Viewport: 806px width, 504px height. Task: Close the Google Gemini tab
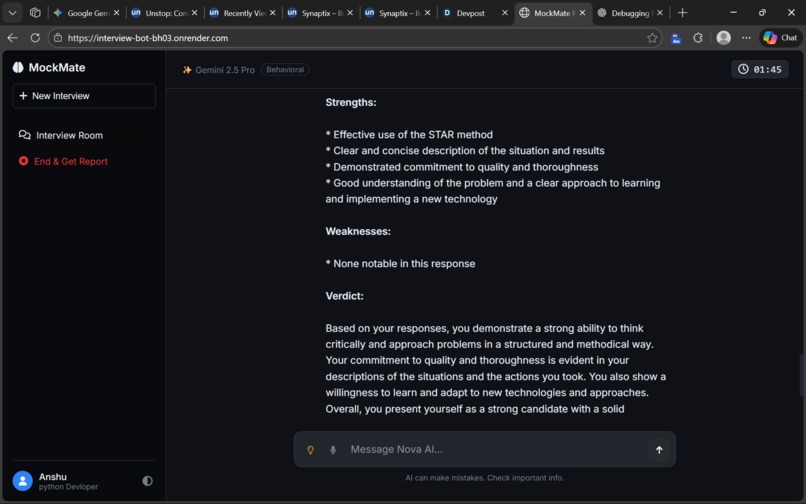[117, 13]
